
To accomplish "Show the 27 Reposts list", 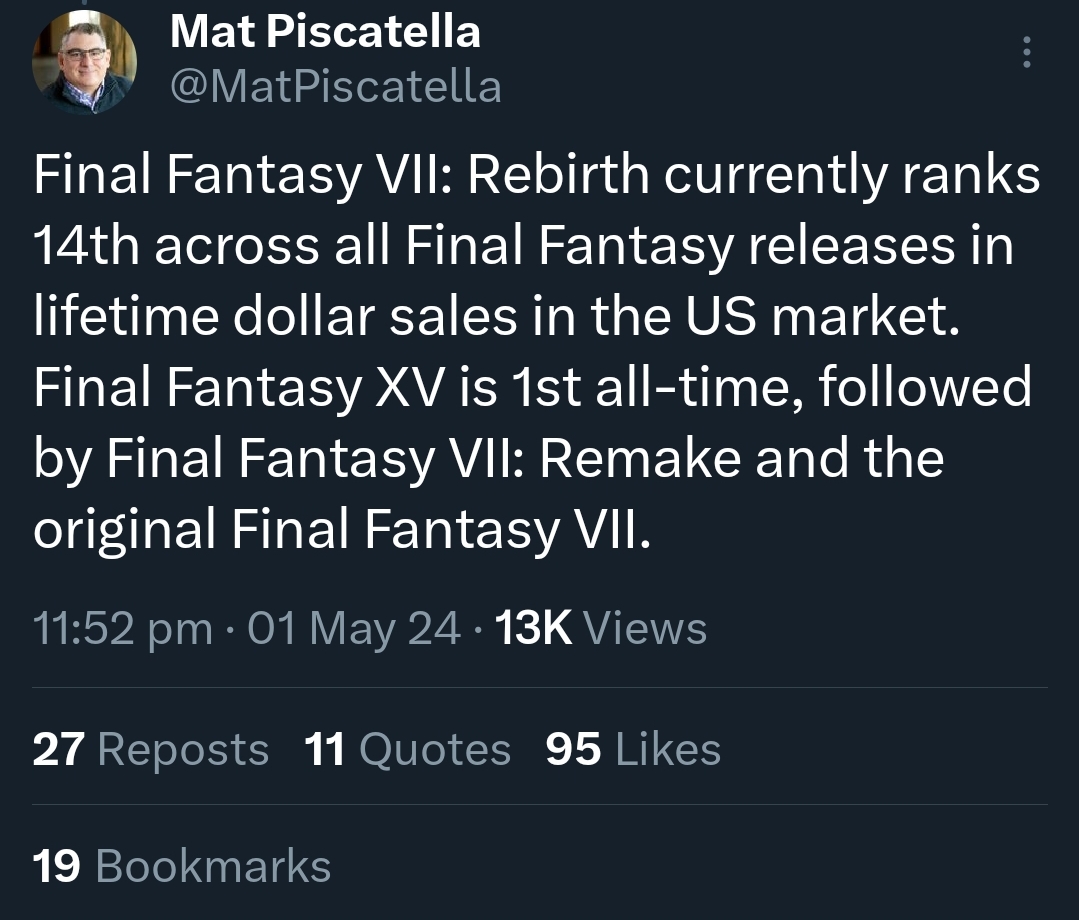I will click(x=151, y=749).
